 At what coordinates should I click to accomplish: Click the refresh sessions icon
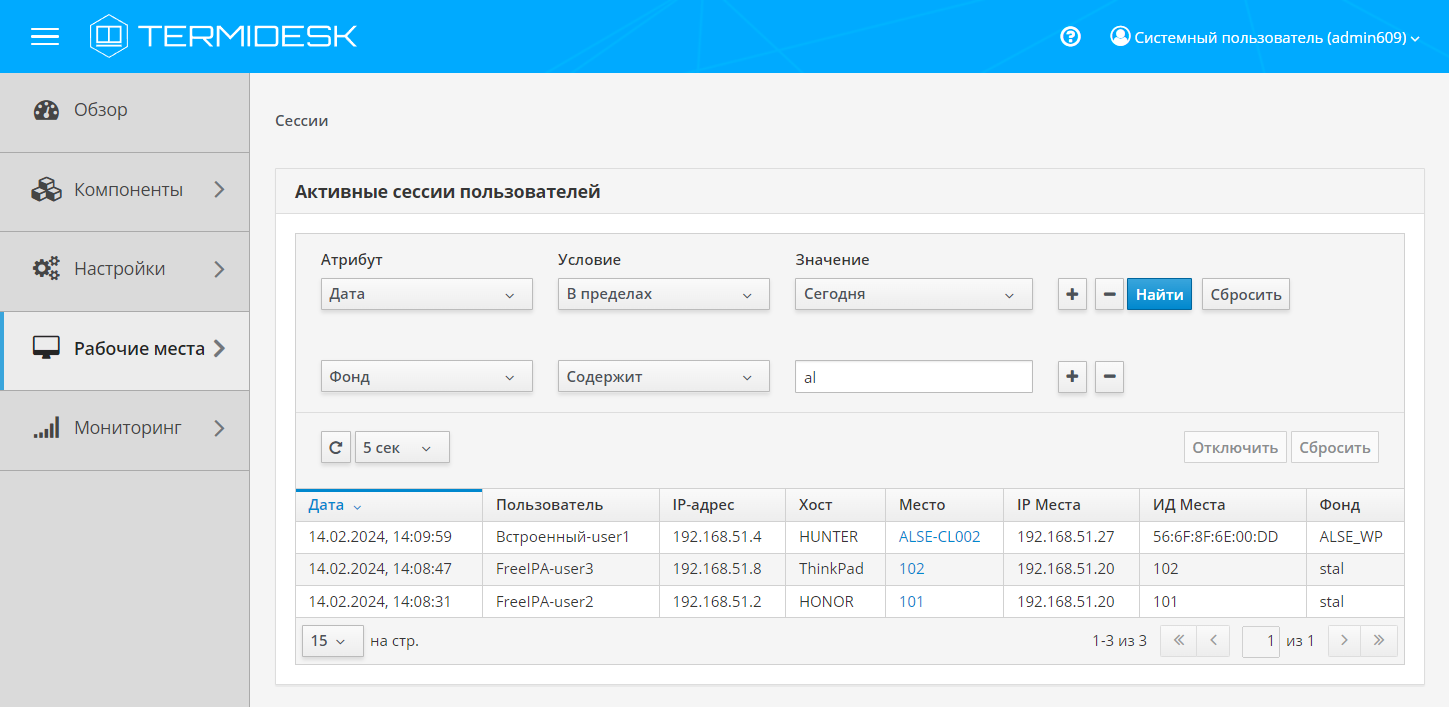click(x=336, y=448)
